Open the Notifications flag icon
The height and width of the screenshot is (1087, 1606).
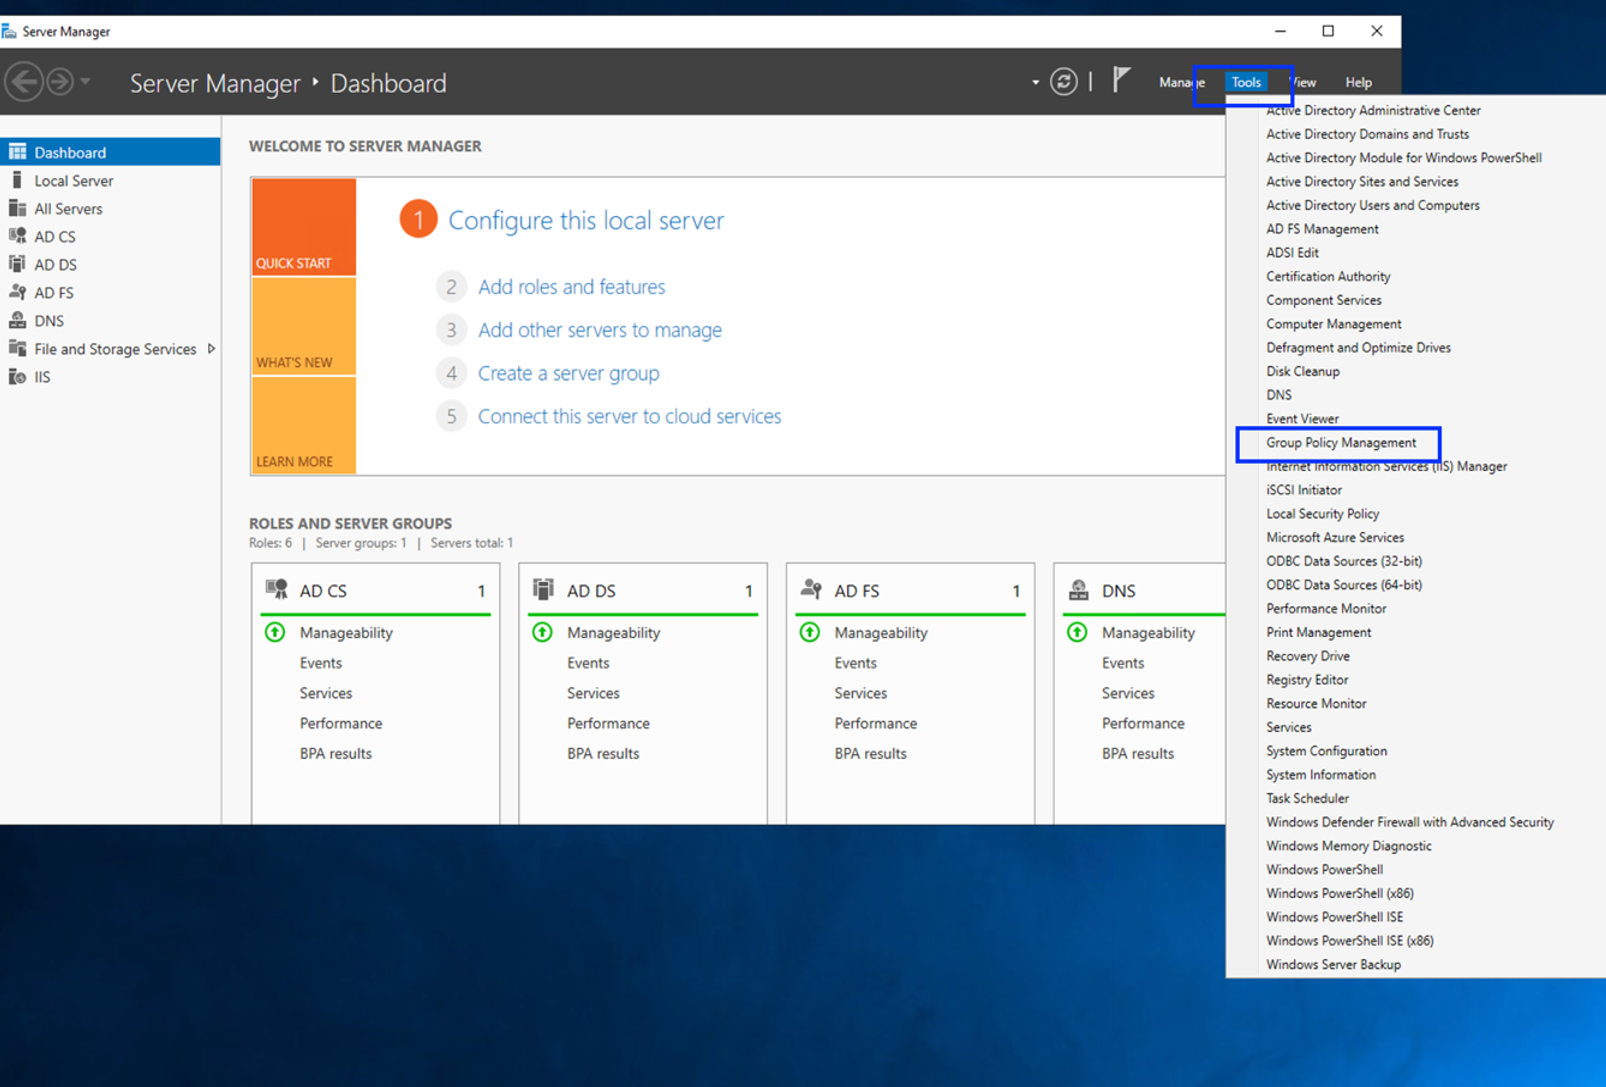(1121, 80)
